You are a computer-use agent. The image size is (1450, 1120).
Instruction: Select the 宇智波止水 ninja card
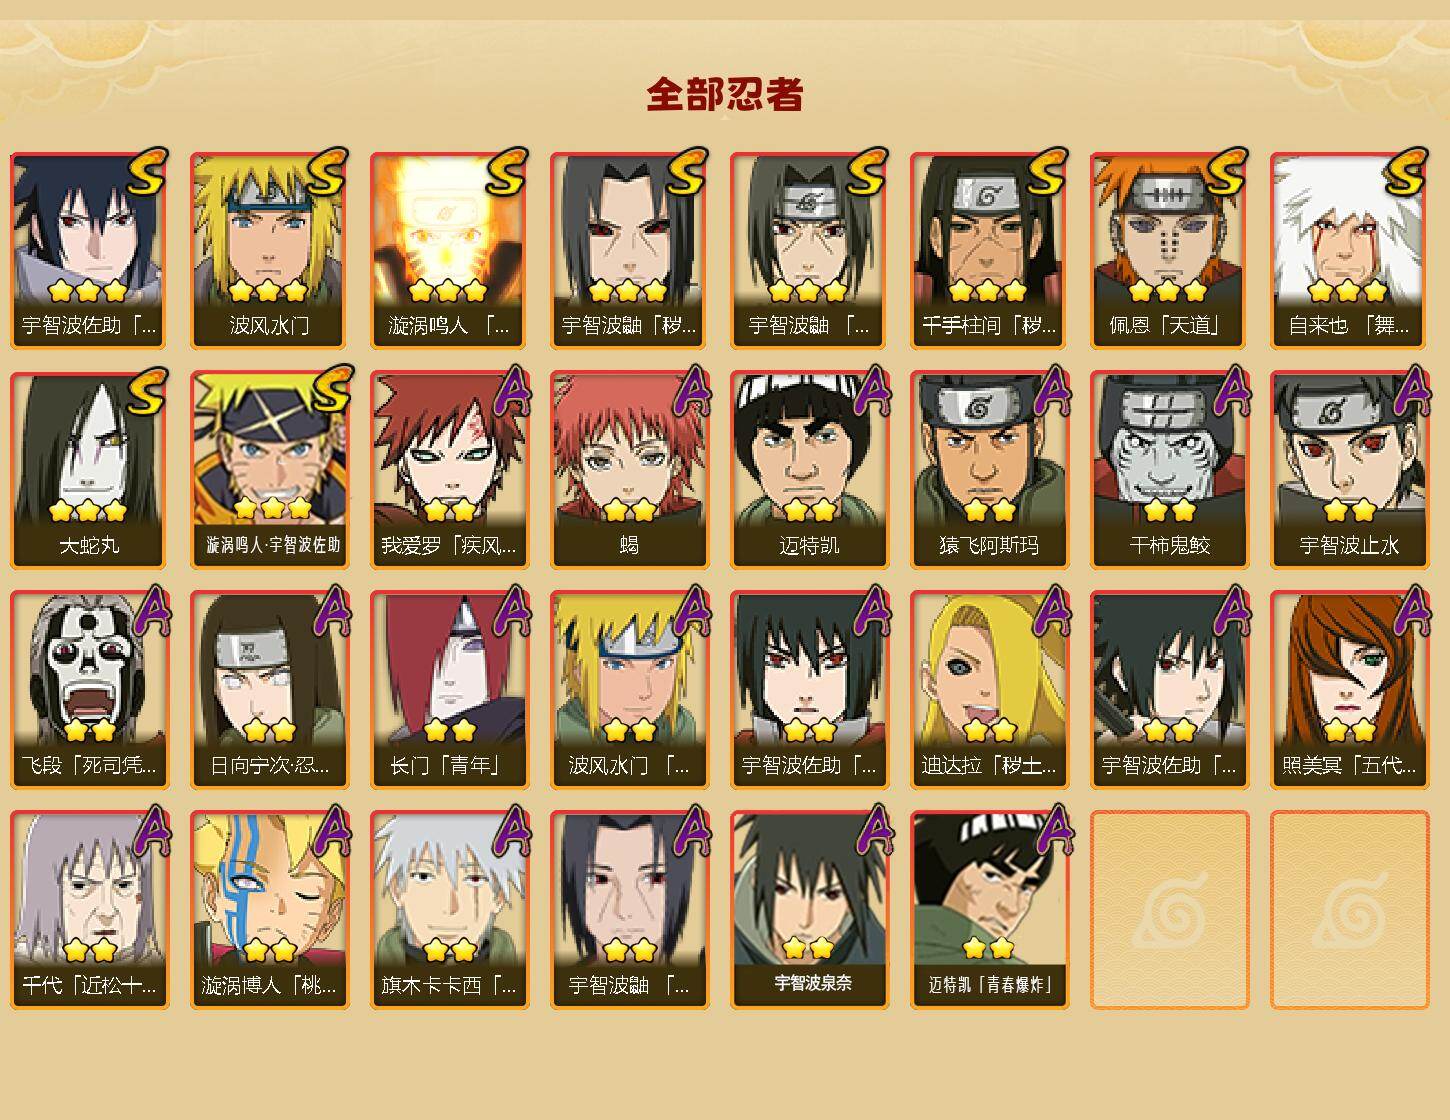click(1349, 470)
